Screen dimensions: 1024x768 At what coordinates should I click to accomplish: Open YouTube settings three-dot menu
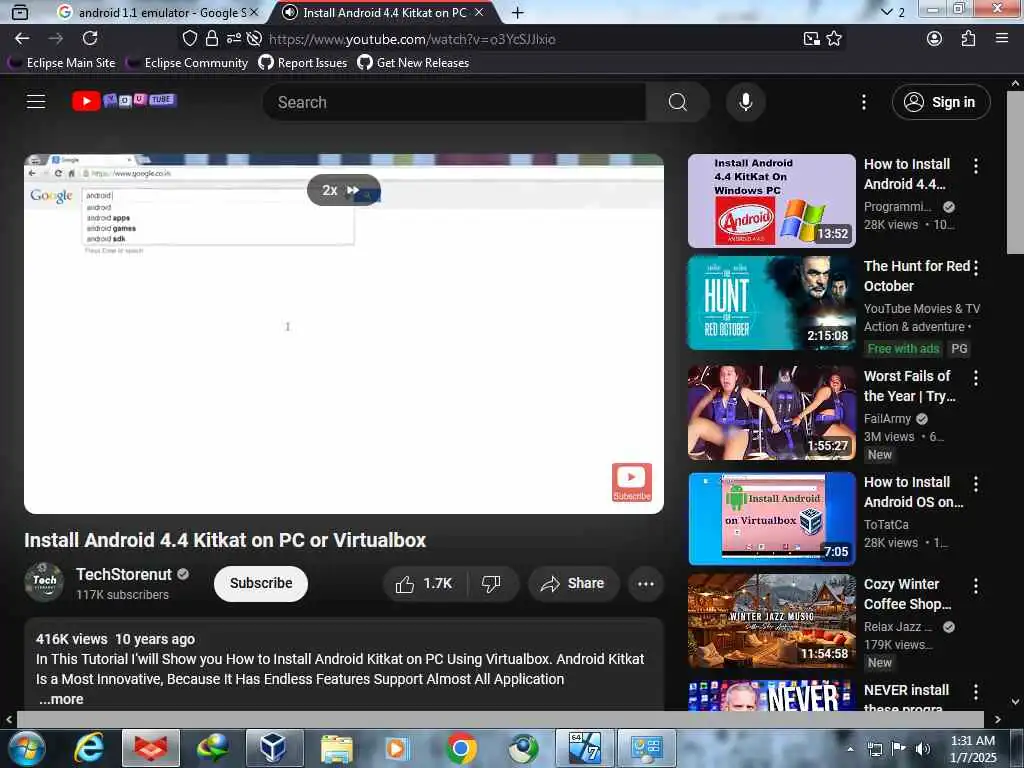point(863,102)
